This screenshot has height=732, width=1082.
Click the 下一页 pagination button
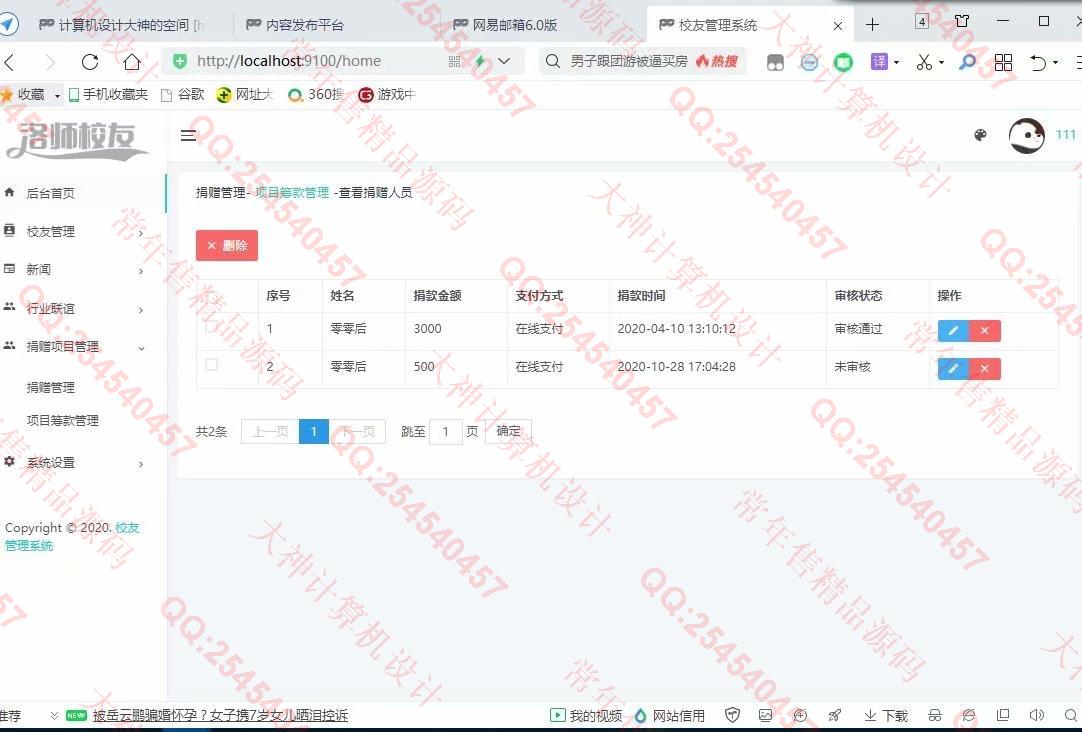(357, 431)
